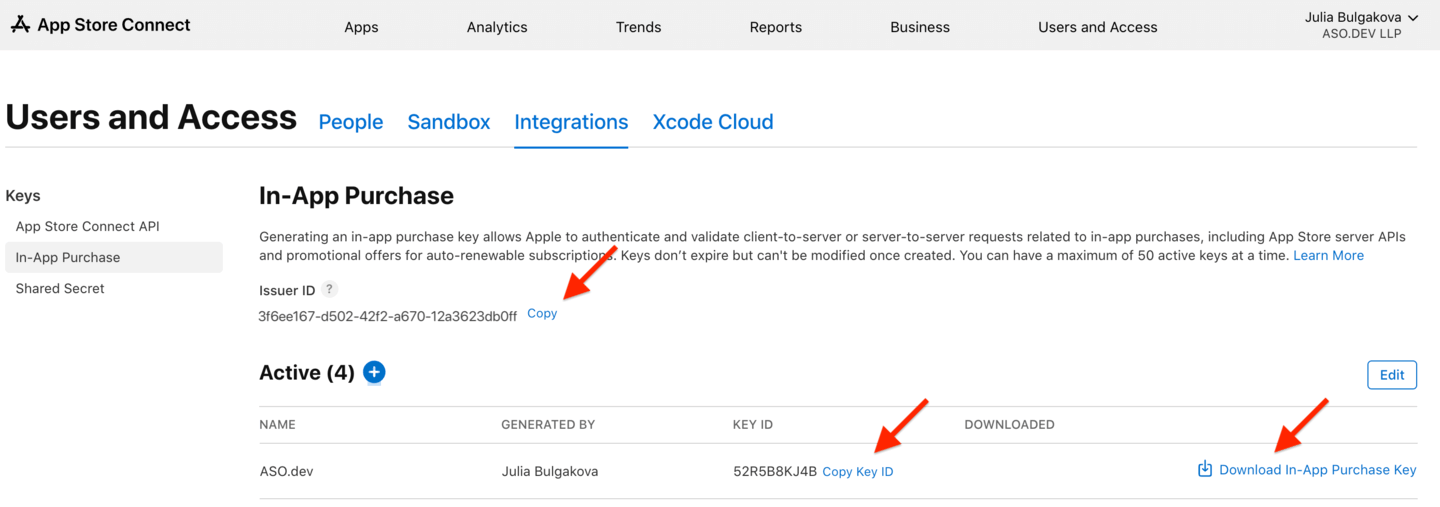
Task: Click the Edit button for active keys
Action: click(x=1392, y=375)
